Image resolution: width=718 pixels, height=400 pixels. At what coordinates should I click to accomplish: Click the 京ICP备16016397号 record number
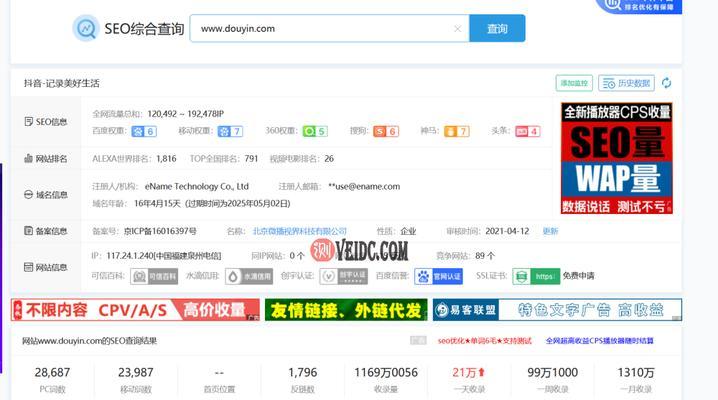160,231
